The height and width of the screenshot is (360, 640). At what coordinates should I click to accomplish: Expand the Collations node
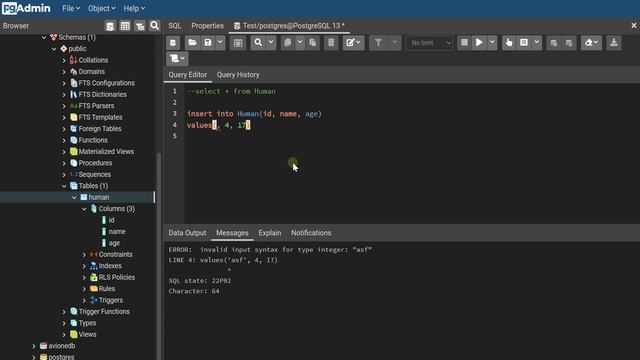pyautogui.click(x=64, y=60)
